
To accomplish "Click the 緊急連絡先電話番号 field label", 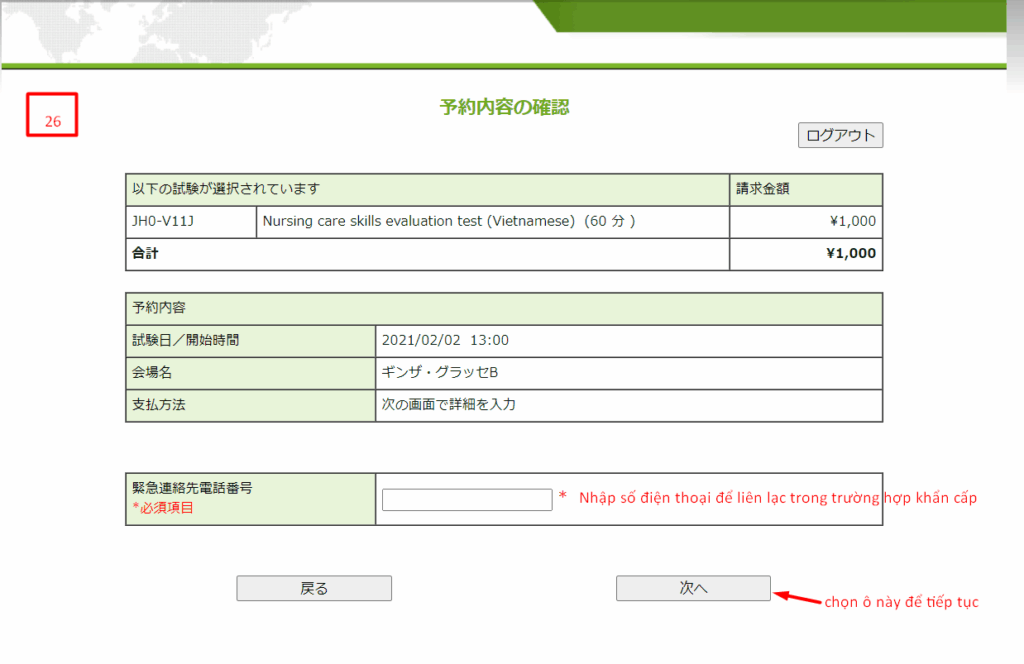I will (192, 488).
